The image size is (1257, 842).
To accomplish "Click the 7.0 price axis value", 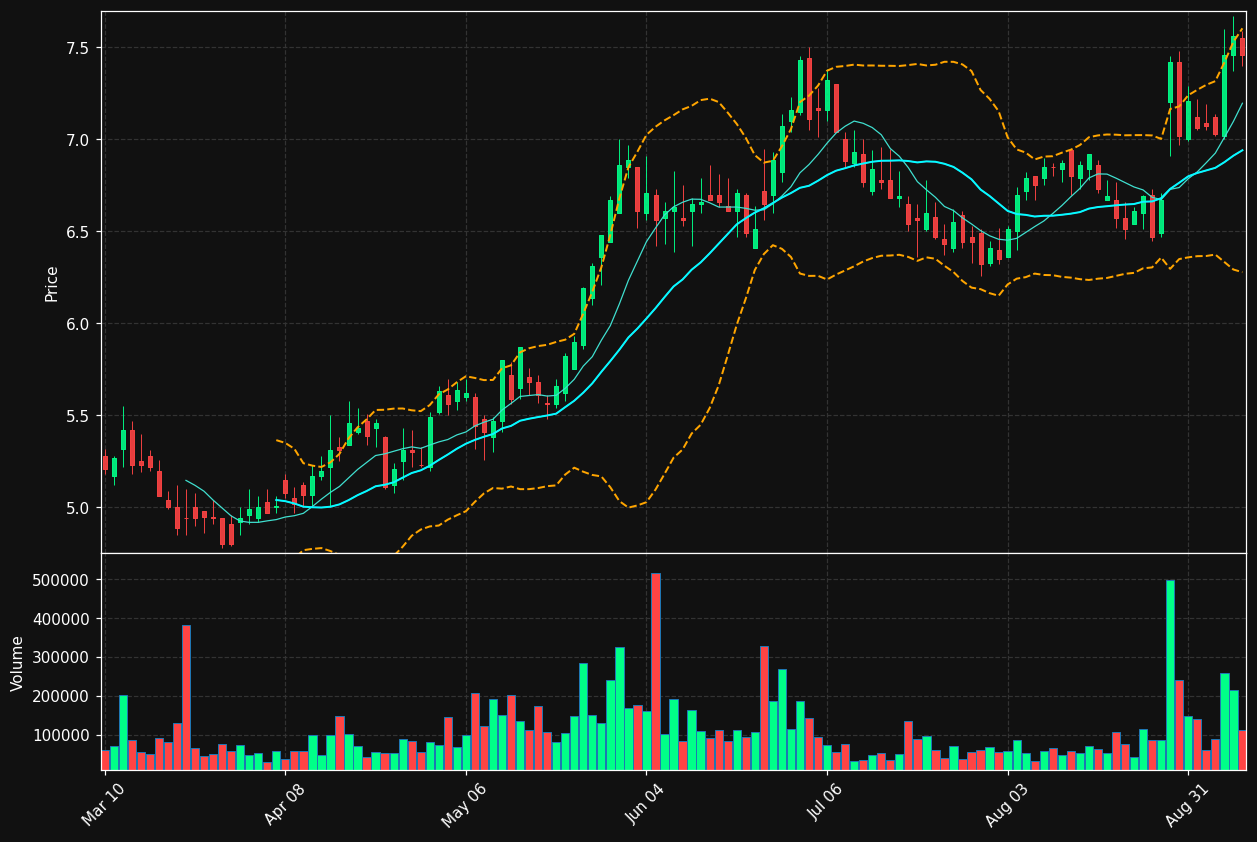I will [x=77, y=140].
